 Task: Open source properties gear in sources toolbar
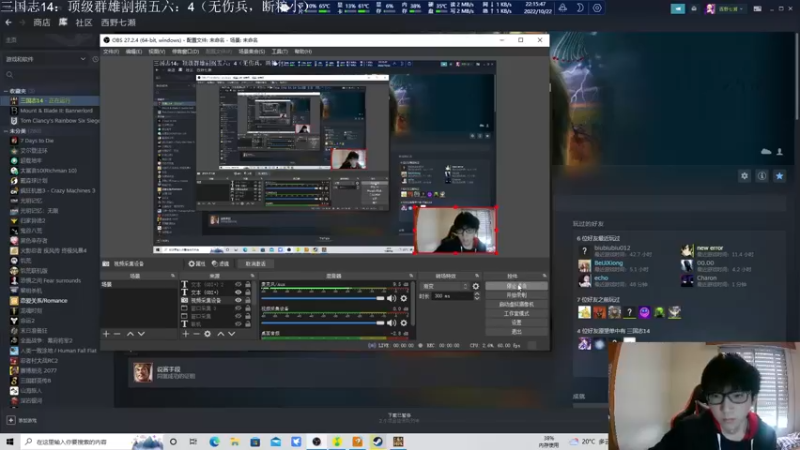tap(208, 334)
